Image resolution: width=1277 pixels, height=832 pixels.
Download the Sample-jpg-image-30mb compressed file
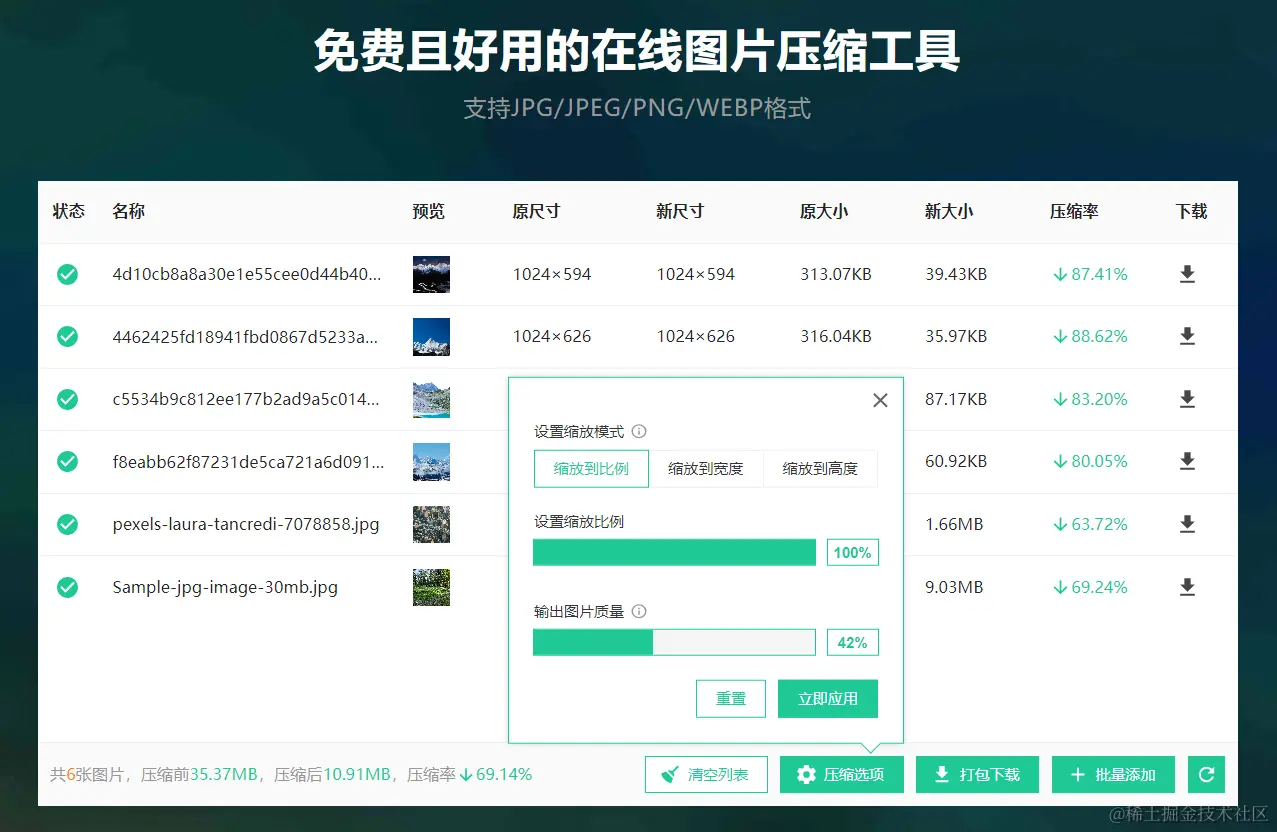click(x=1187, y=587)
